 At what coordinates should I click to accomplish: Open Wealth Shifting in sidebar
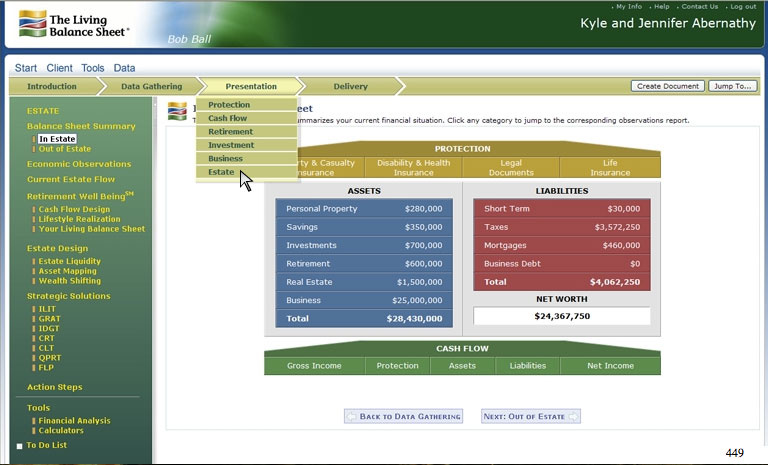[x=70, y=281]
